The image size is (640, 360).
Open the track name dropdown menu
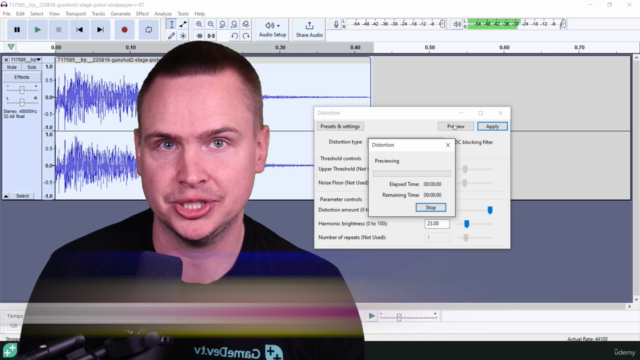25,60
